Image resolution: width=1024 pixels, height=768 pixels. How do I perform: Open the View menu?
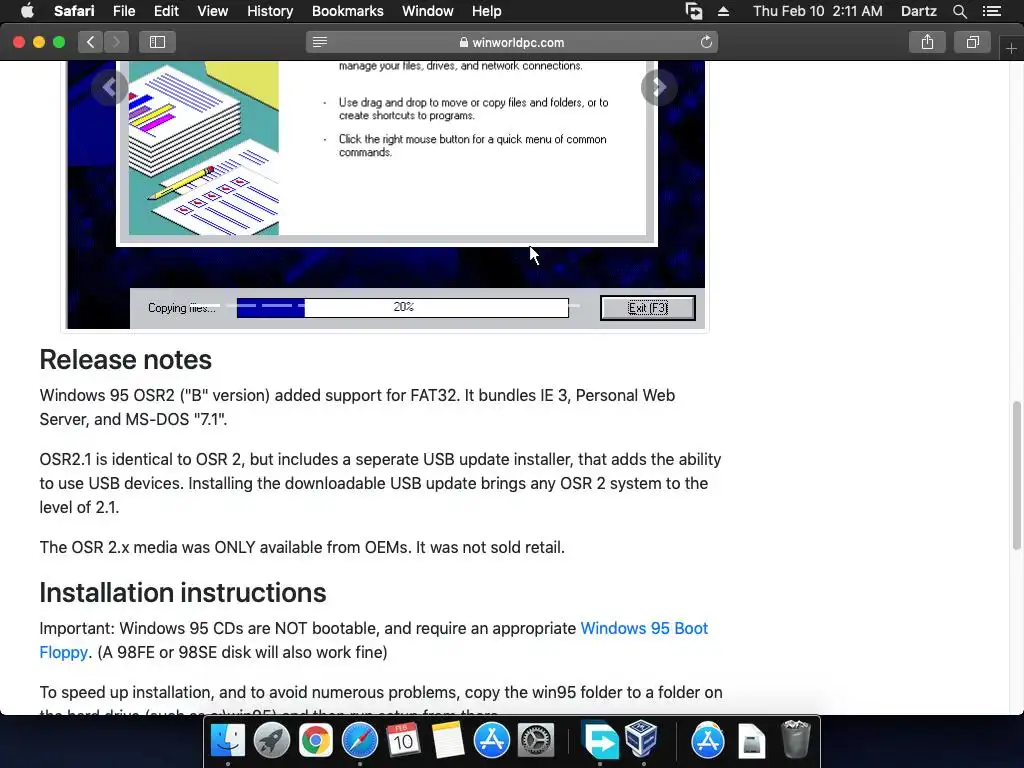tap(212, 11)
